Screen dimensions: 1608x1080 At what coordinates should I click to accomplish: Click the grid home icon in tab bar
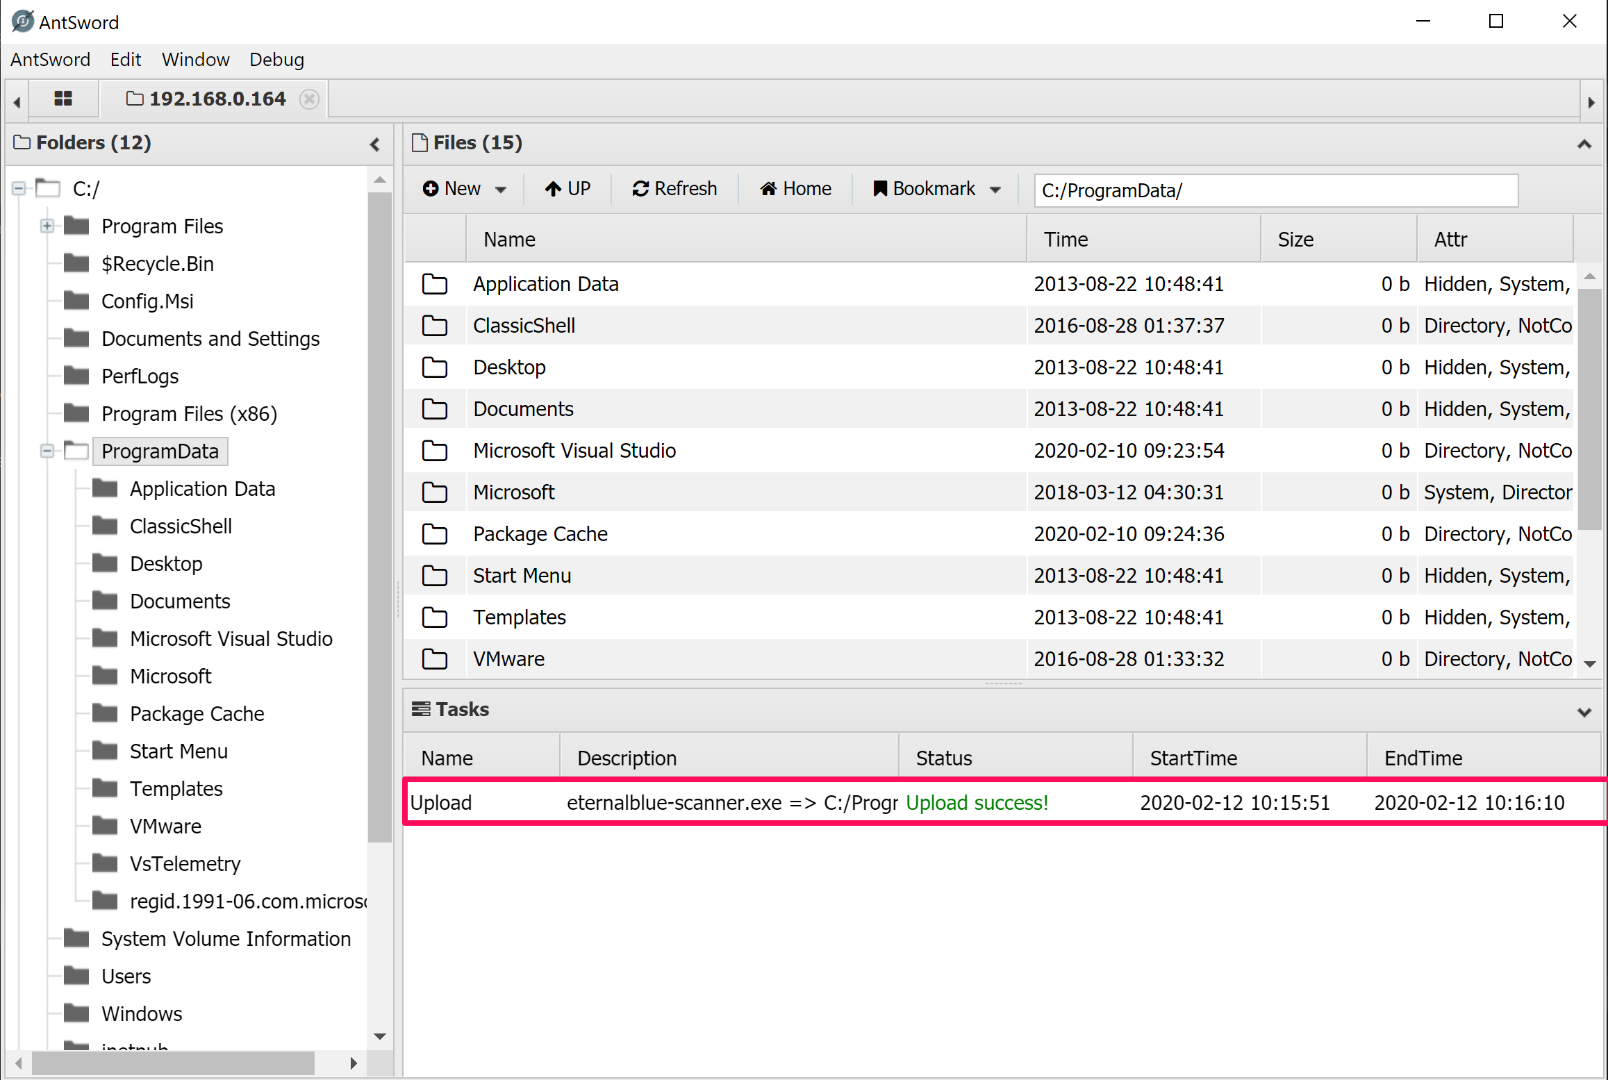pos(63,99)
